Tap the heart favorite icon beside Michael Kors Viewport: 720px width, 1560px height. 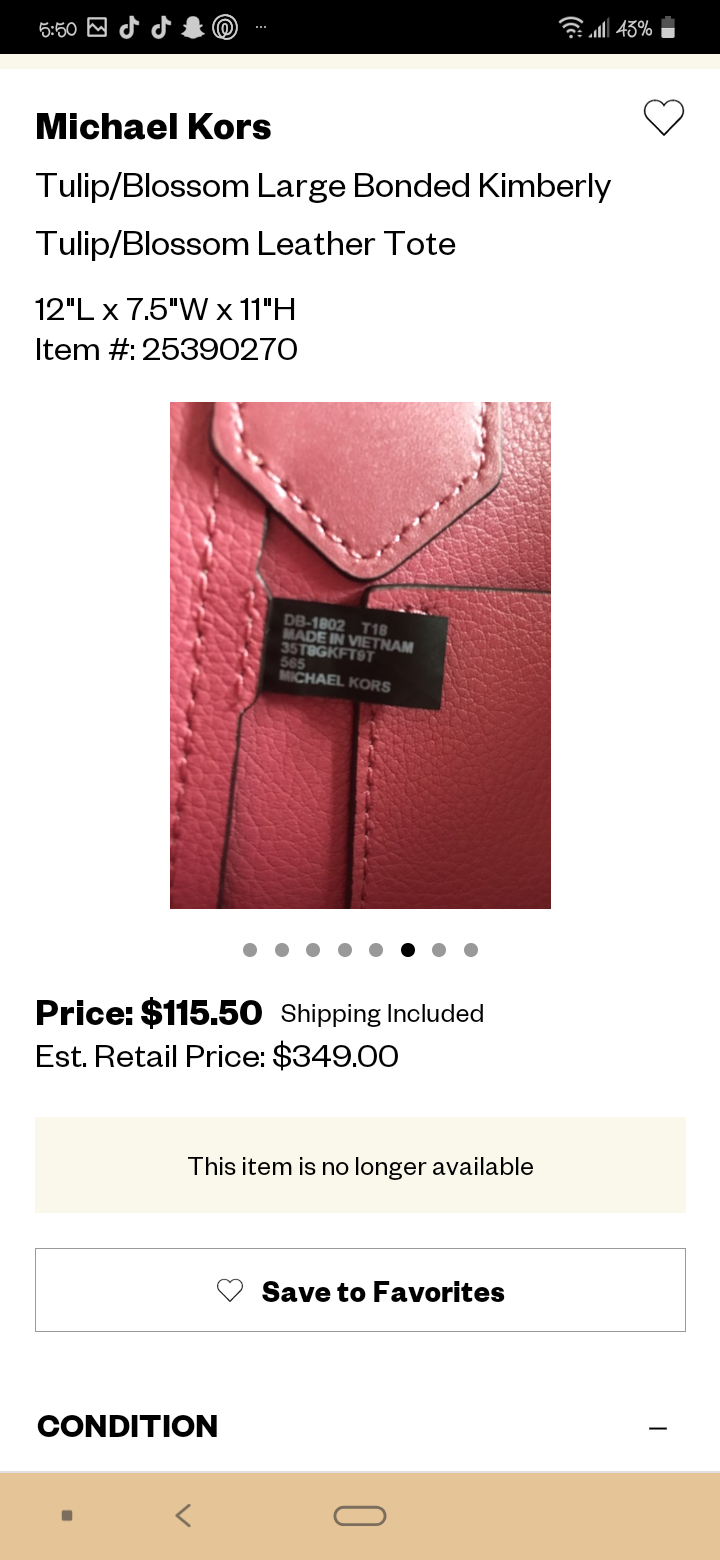(x=663, y=118)
